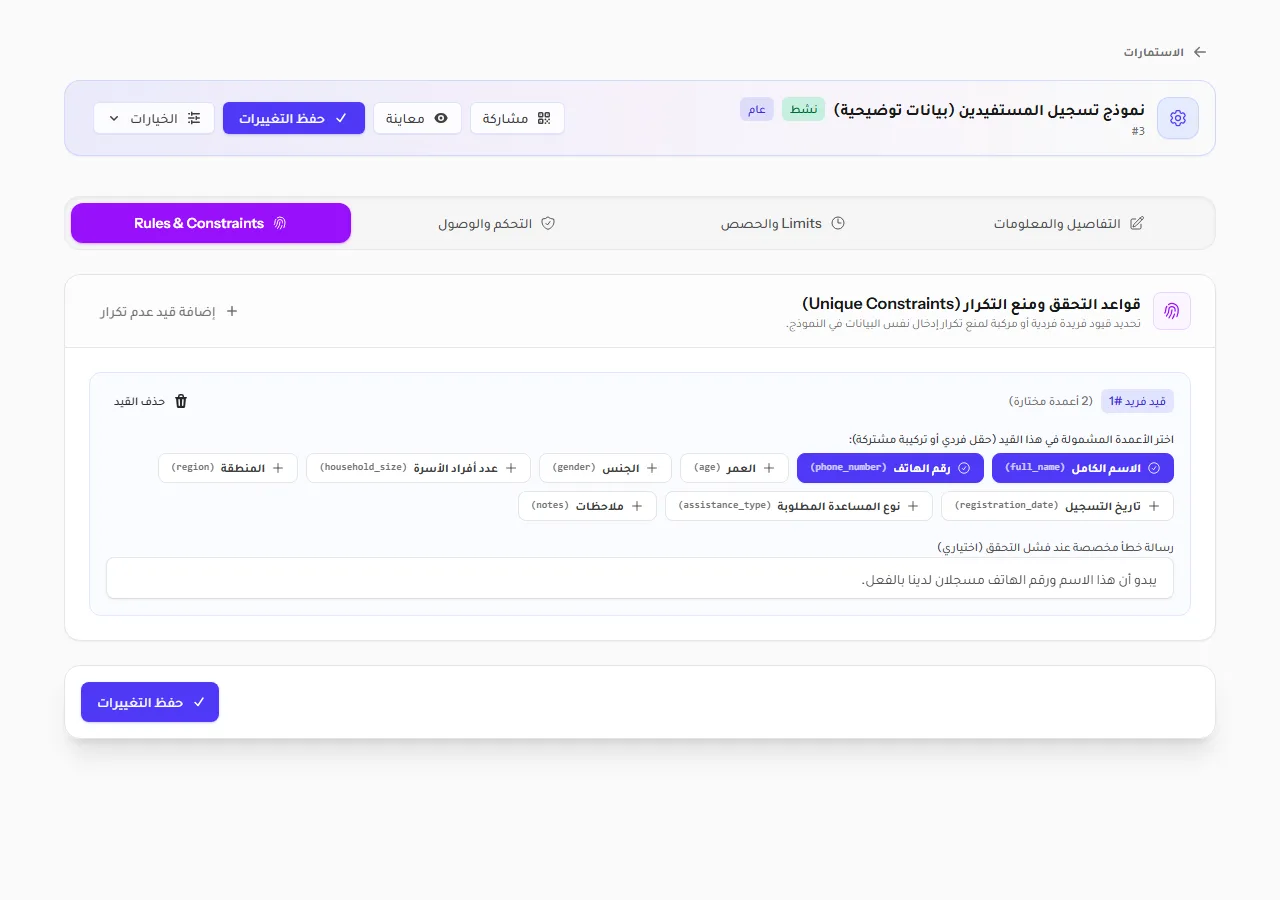Click the عام visibility badge
The height and width of the screenshot is (900, 1280).
coord(757,109)
